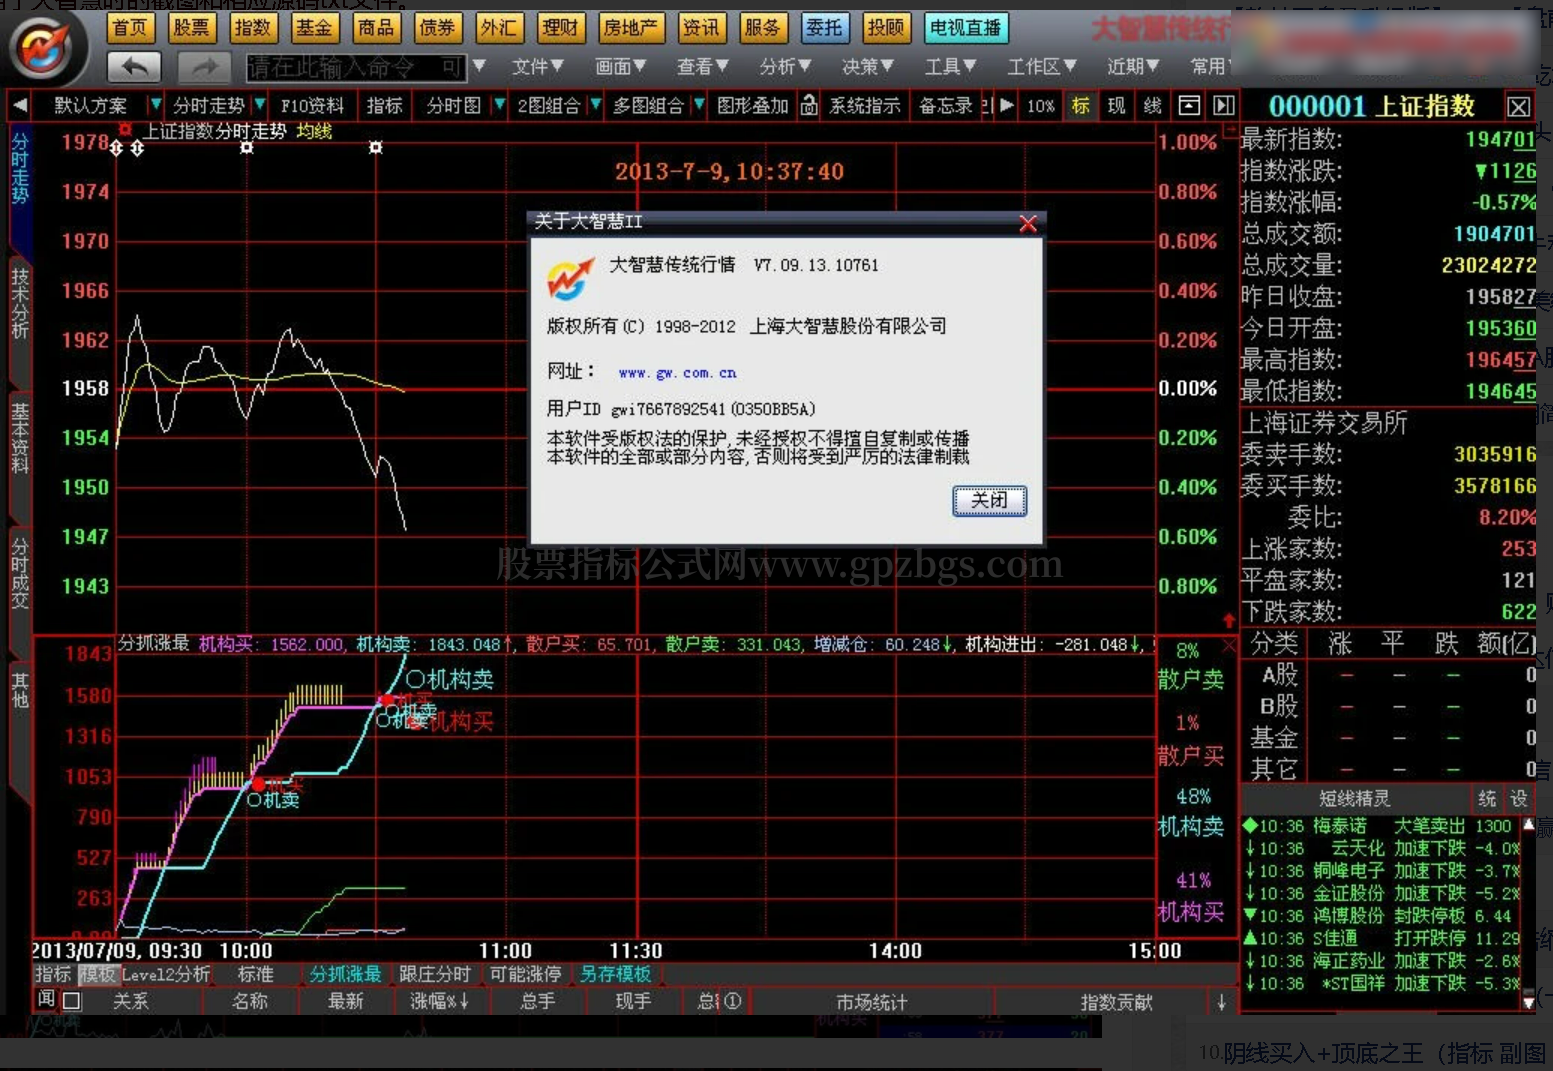Open the 文件 dropdown menu
The width and height of the screenshot is (1553, 1071).
pyautogui.click(x=538, y=66)
